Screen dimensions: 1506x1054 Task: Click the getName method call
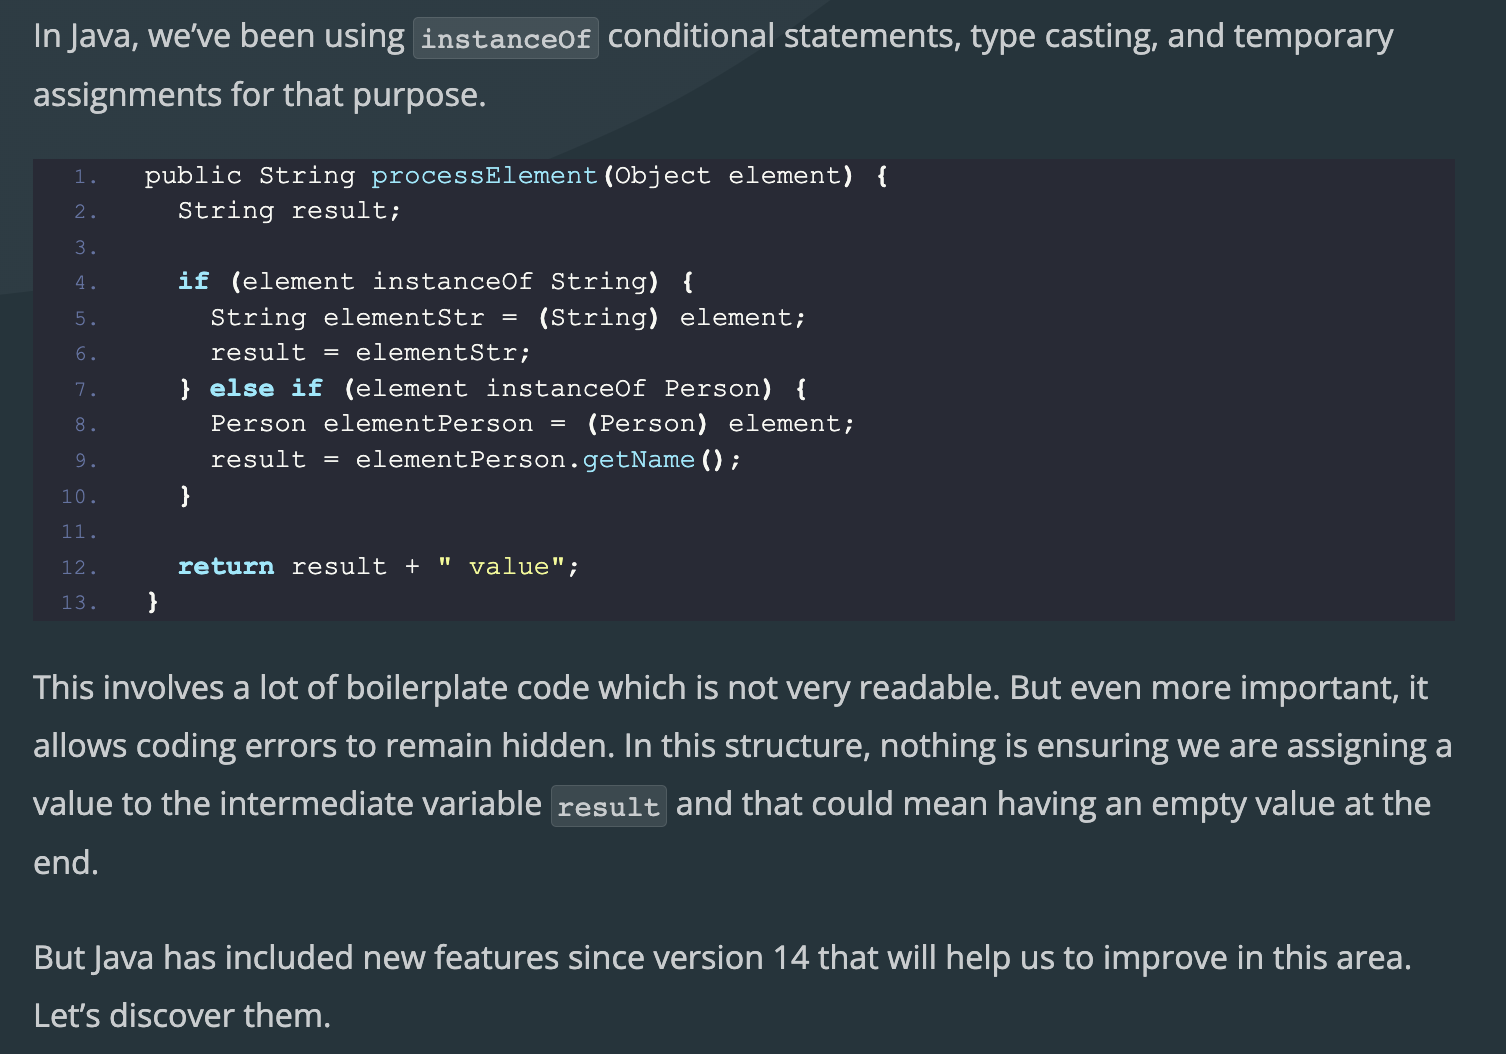pos(638,460)
